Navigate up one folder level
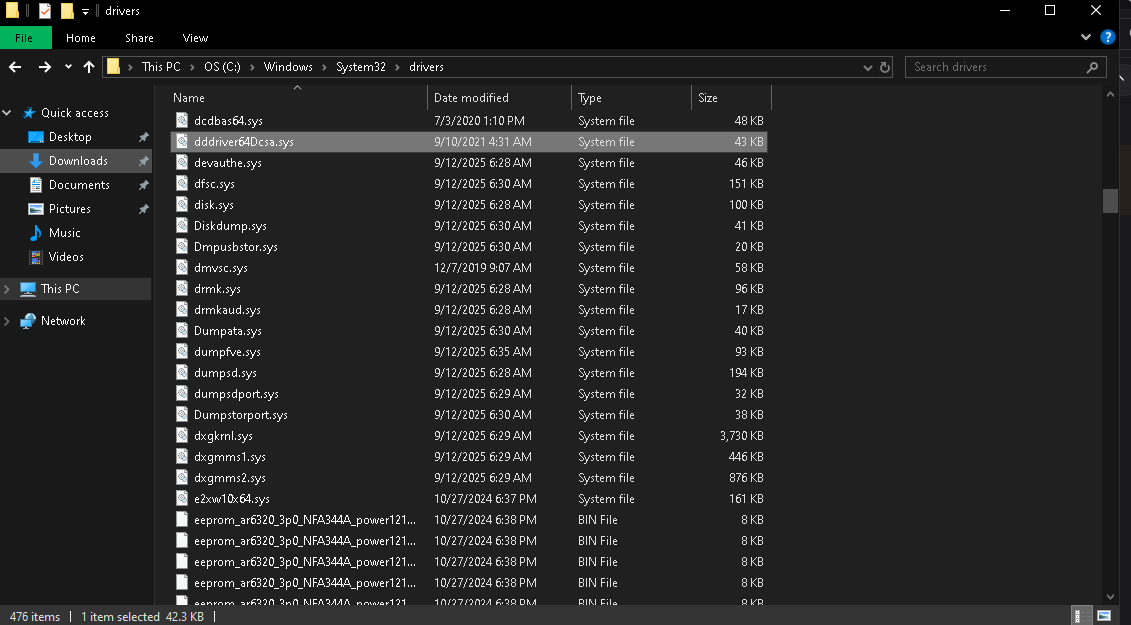This screenshot has width=1131, height=625. 89,67
